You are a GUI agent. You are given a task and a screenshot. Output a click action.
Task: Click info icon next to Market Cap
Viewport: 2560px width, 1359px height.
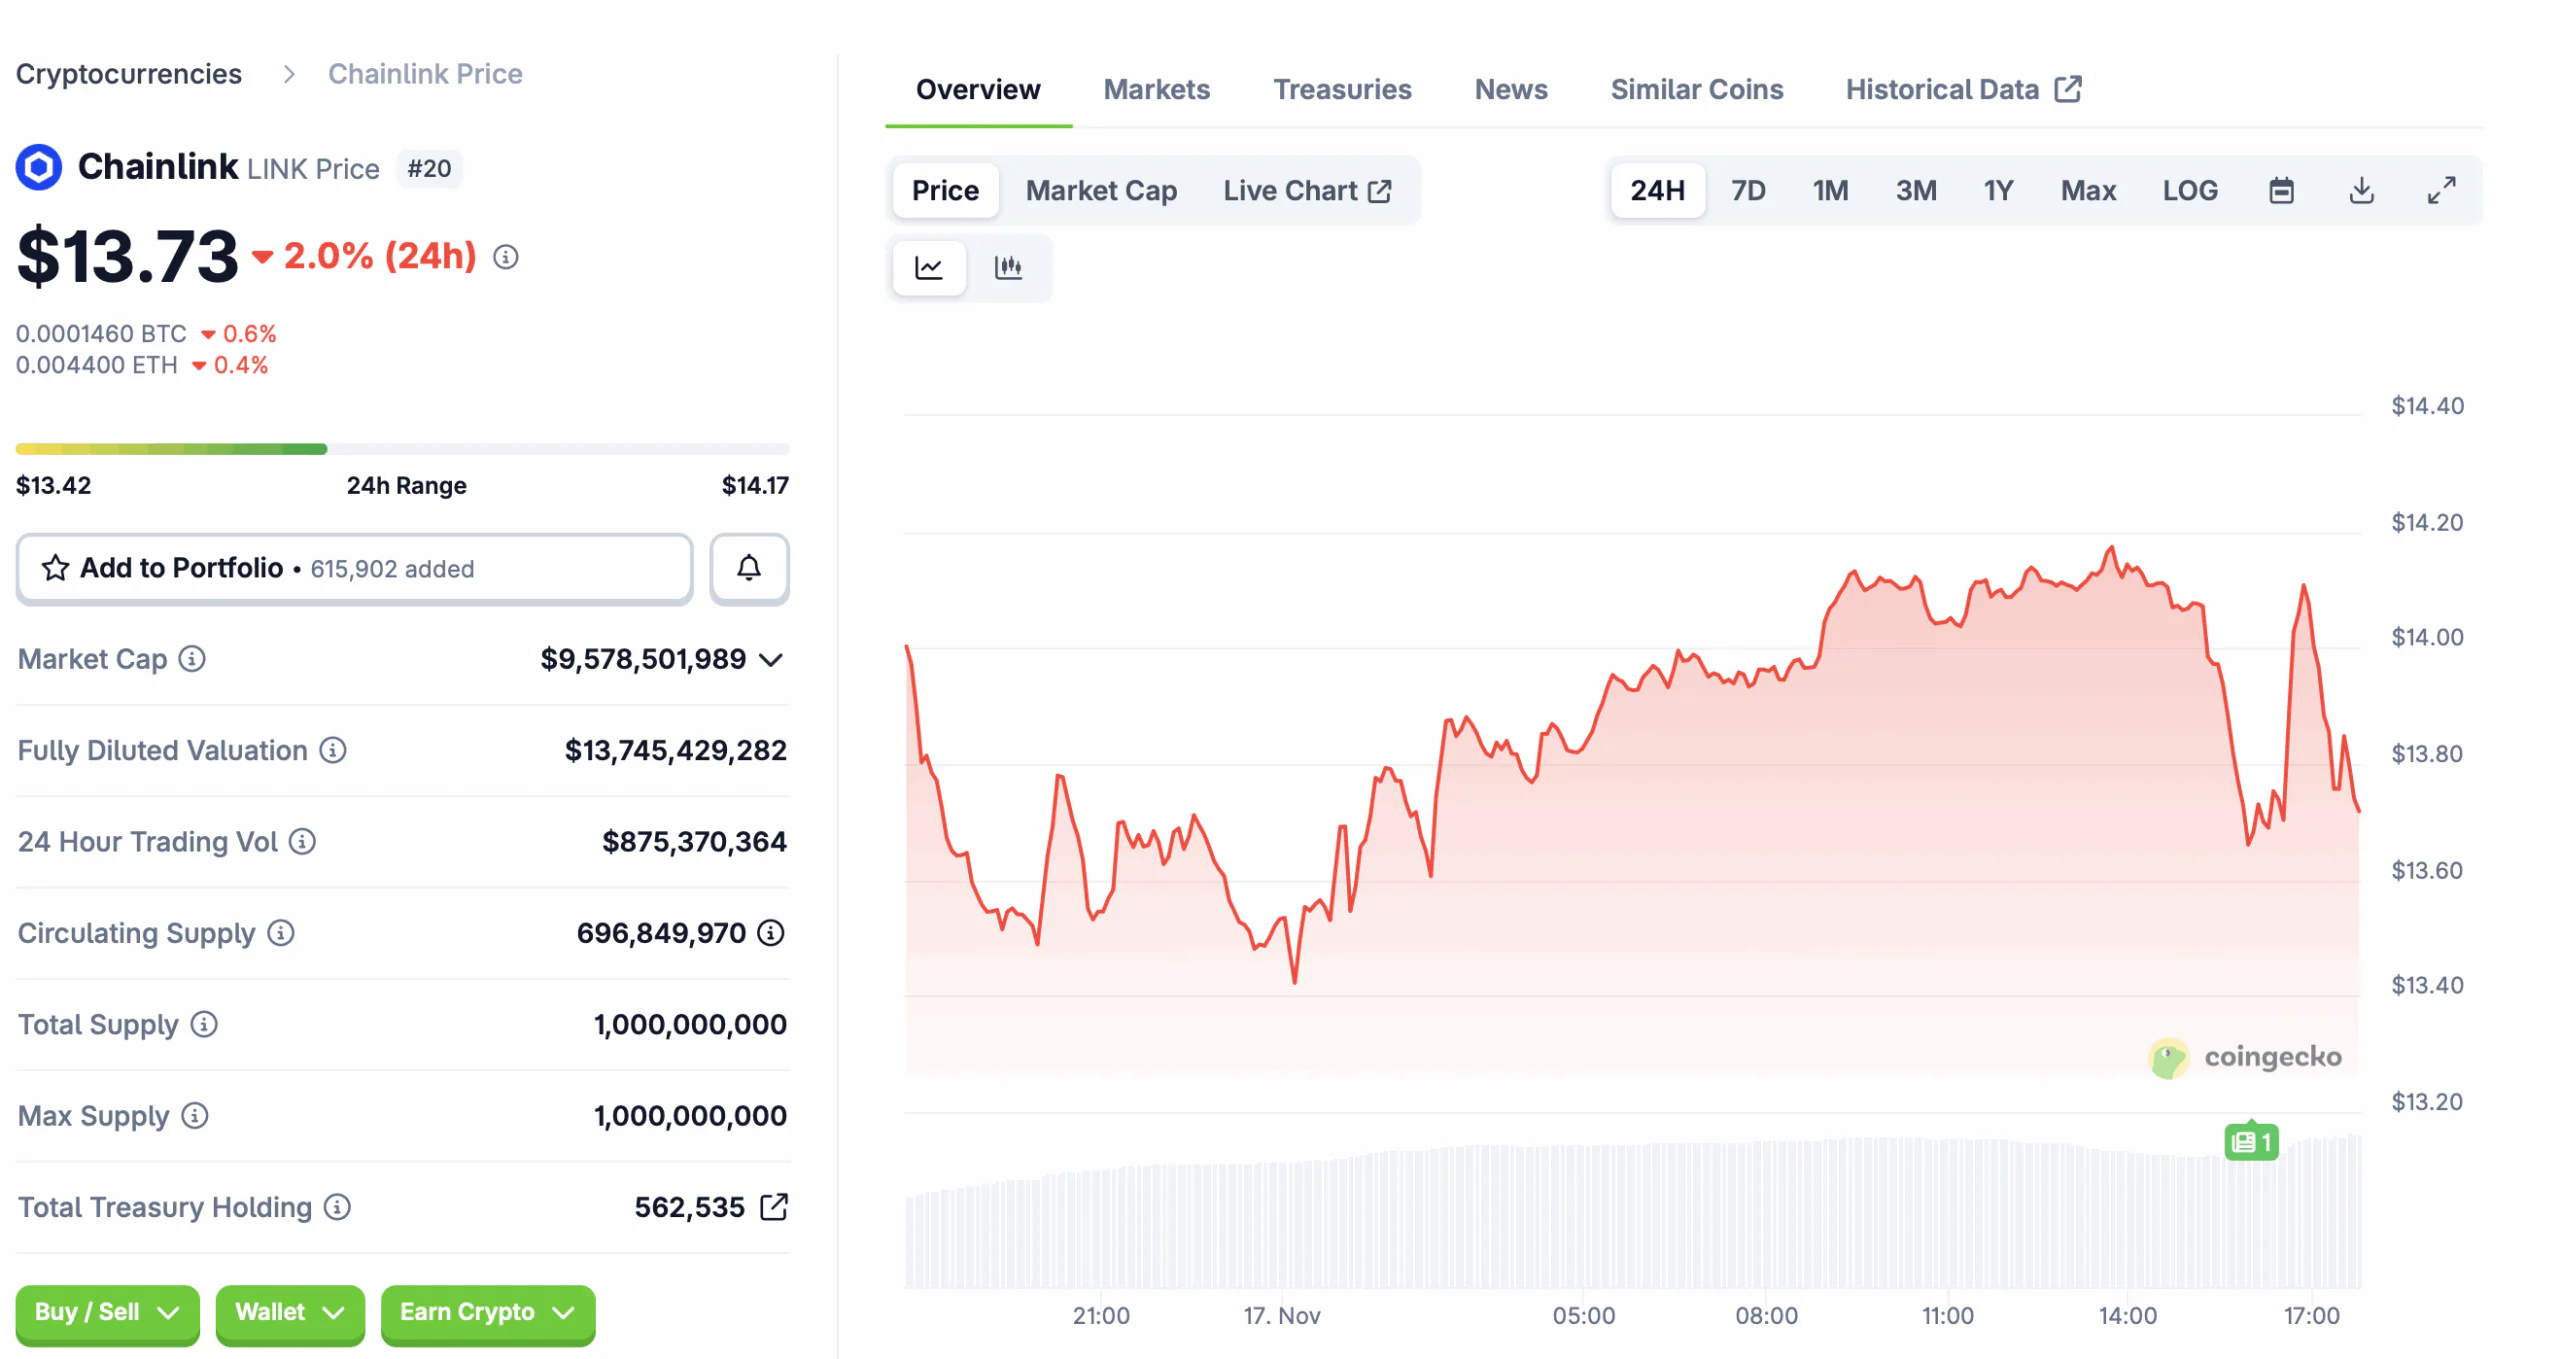coord(192,659)
